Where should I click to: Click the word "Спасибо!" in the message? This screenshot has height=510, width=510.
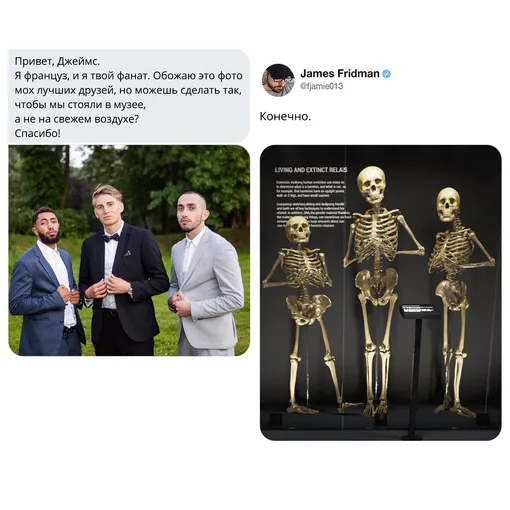pyautogui.click(x=38, y=134)
